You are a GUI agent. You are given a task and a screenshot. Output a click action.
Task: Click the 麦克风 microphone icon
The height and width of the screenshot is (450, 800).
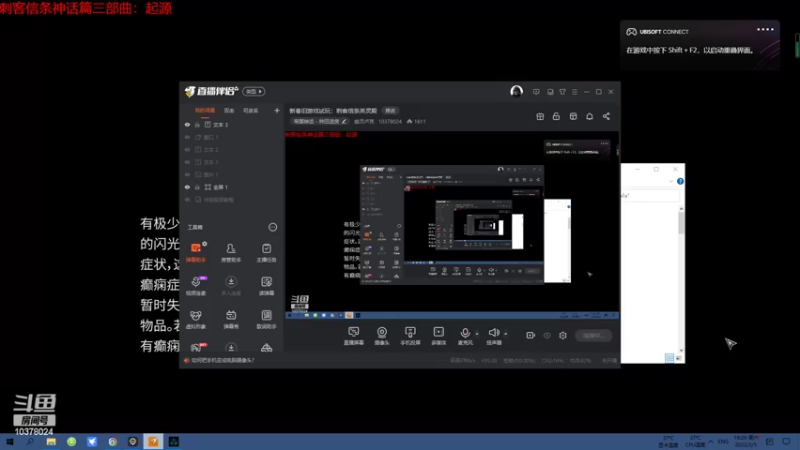pos(465,333)
